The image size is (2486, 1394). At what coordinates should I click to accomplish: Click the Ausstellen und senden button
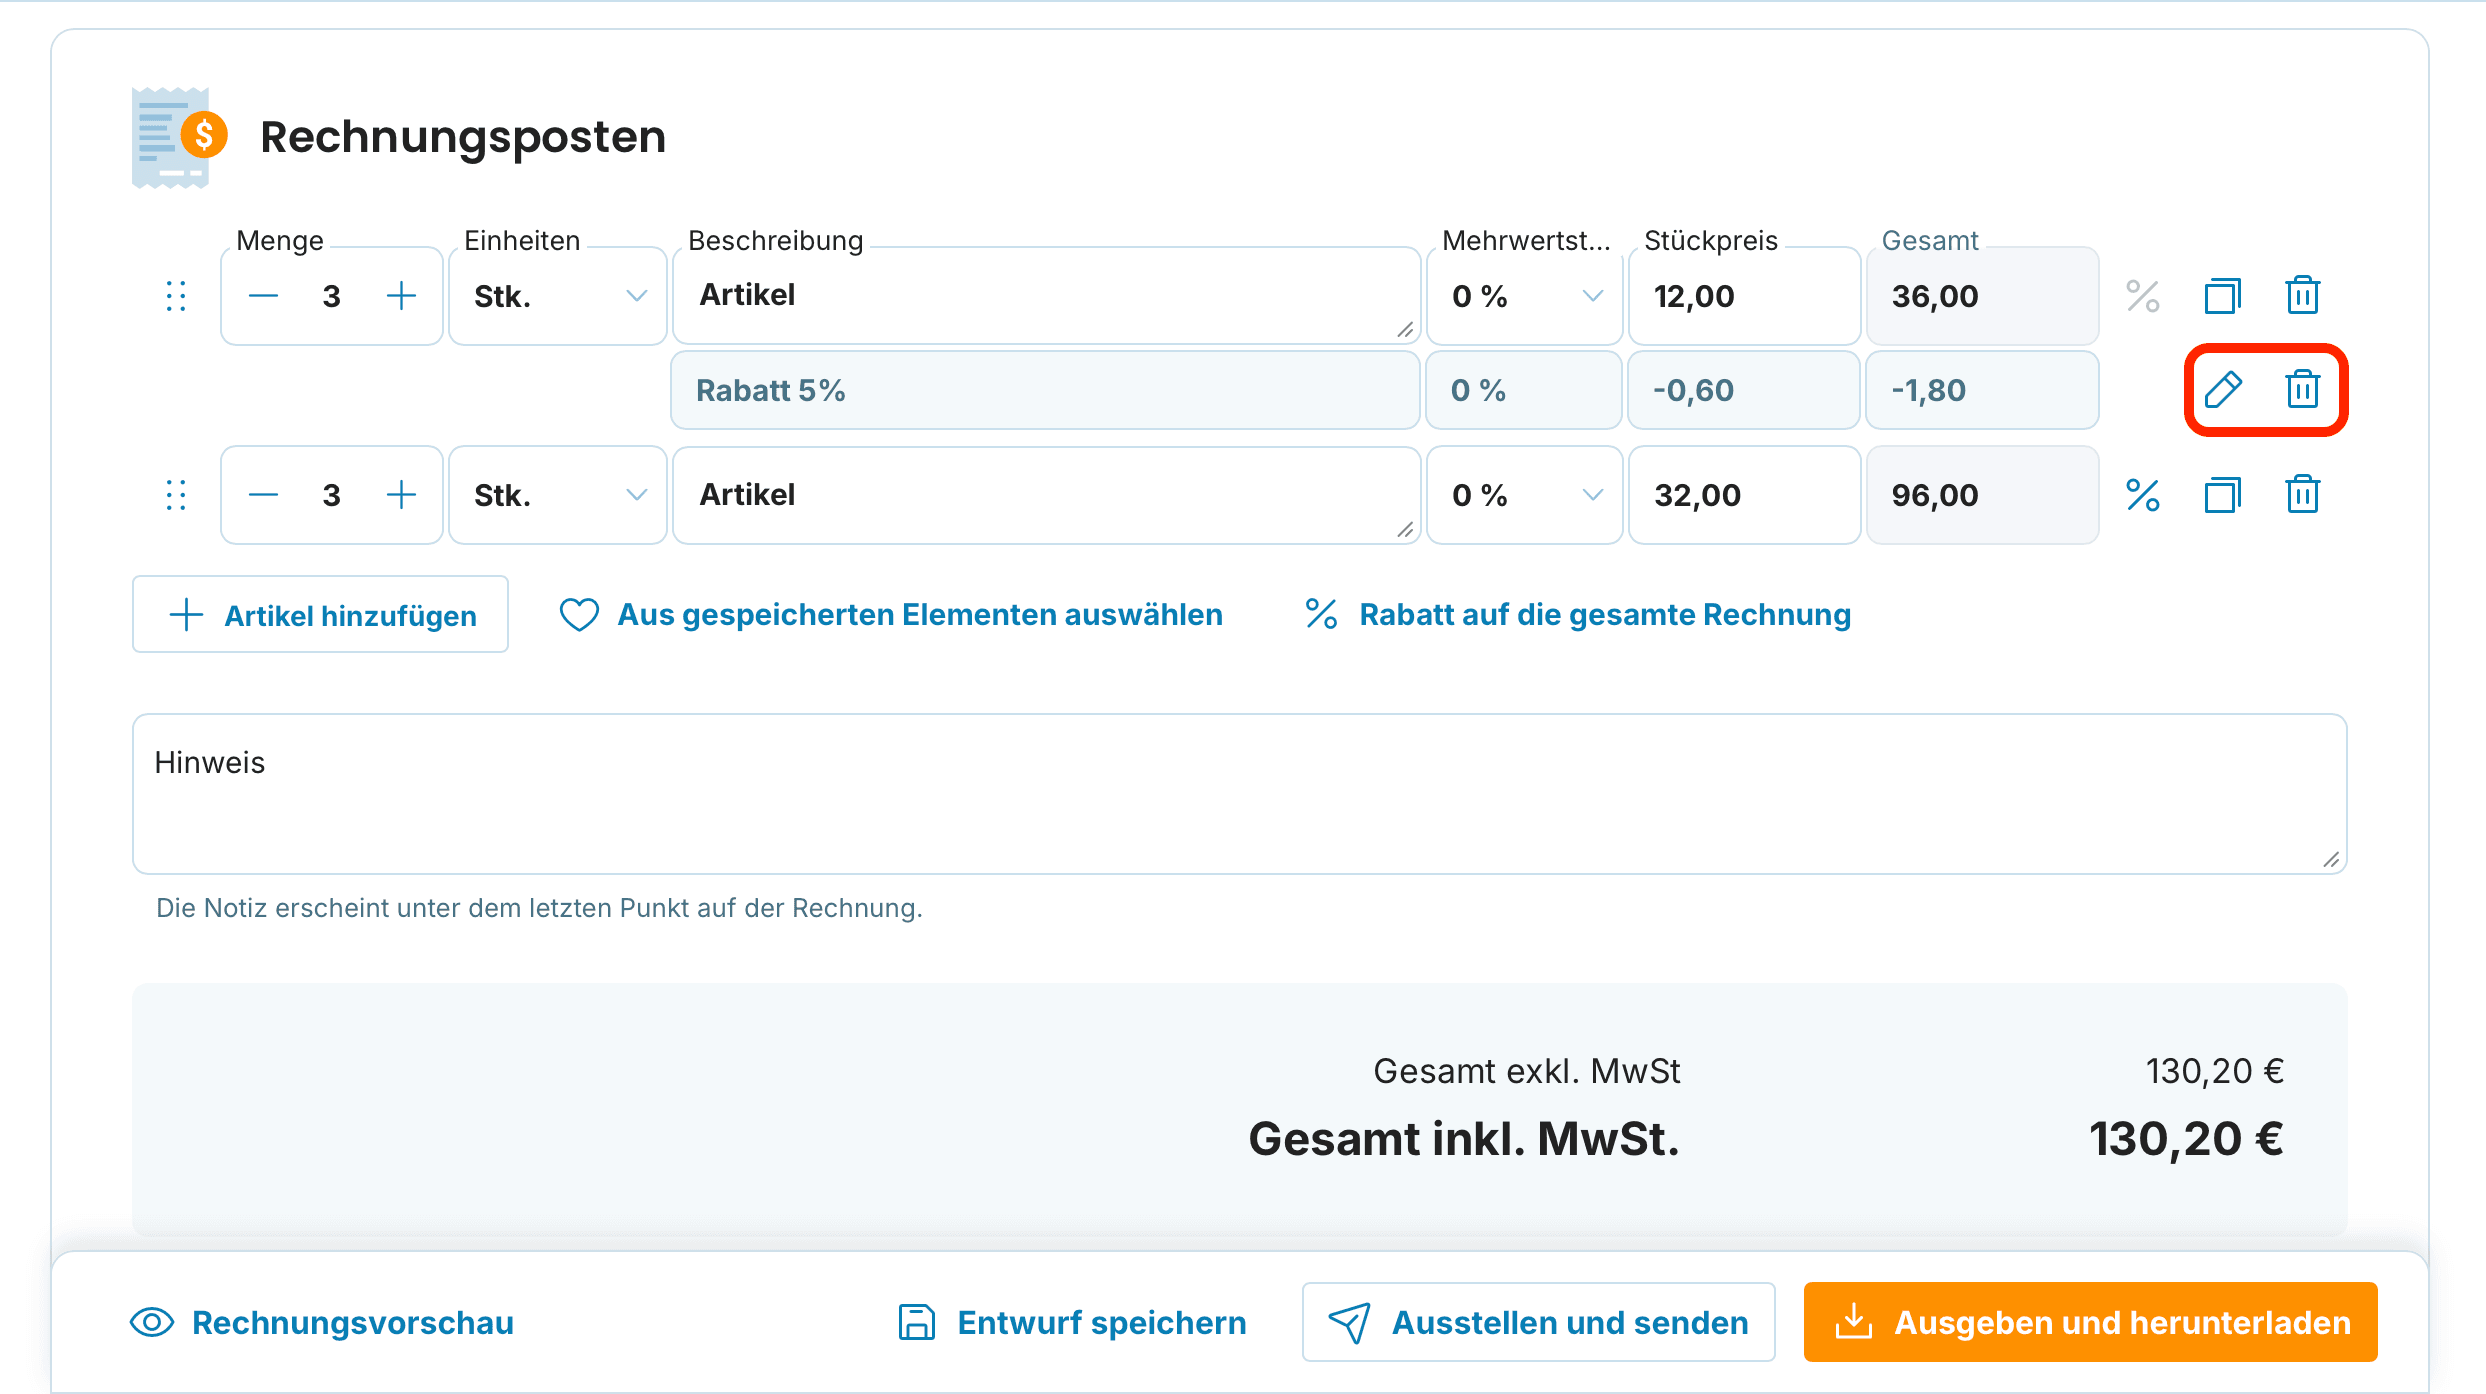tap(1539, 1322)
